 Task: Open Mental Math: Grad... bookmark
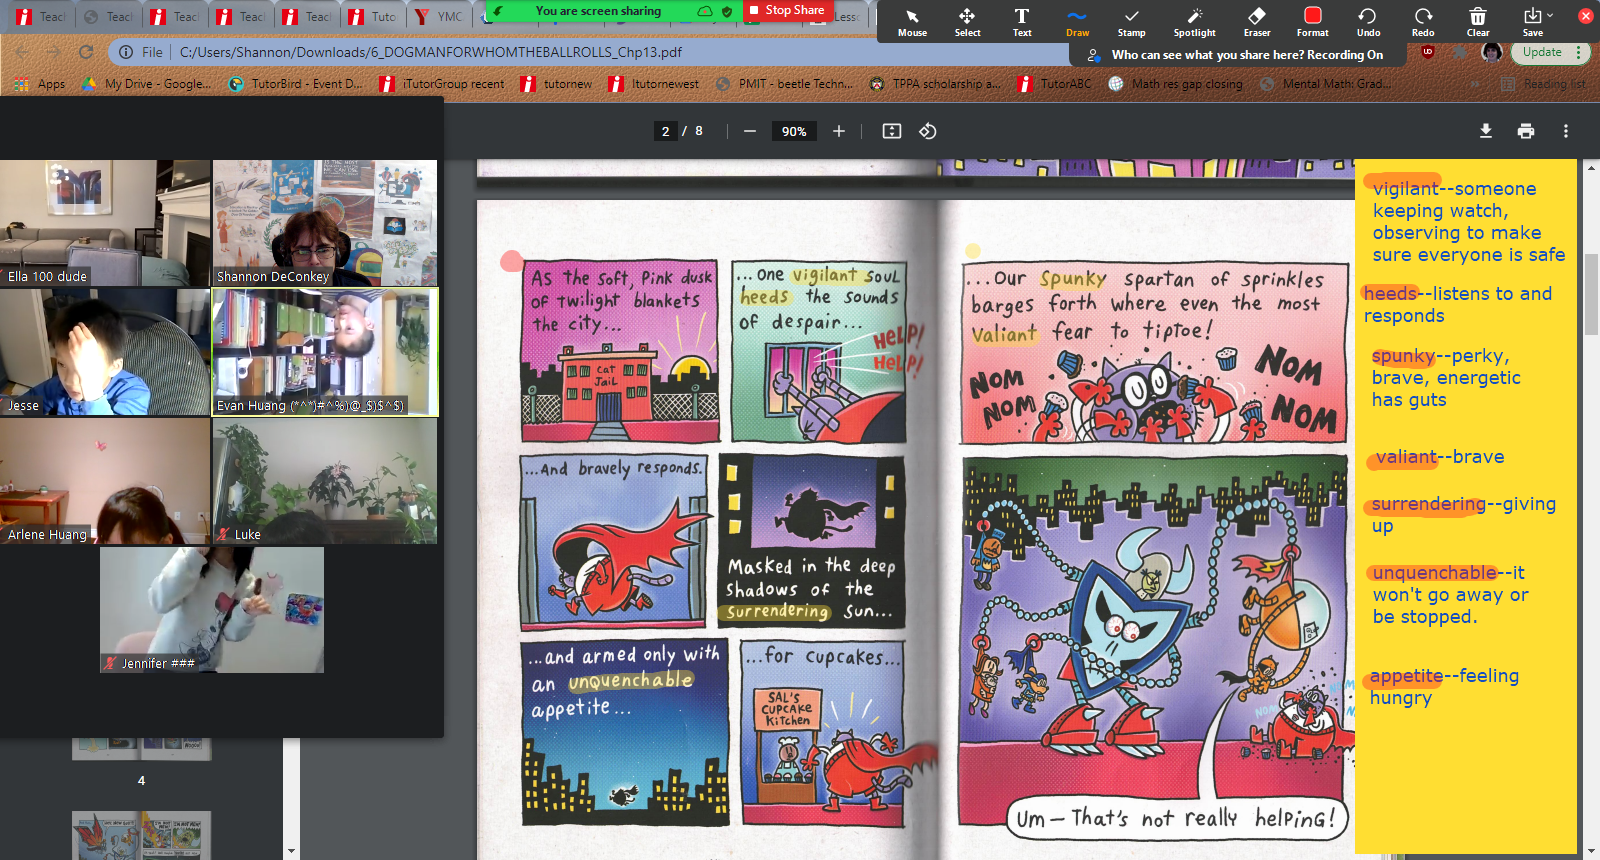coord(1325,84)
